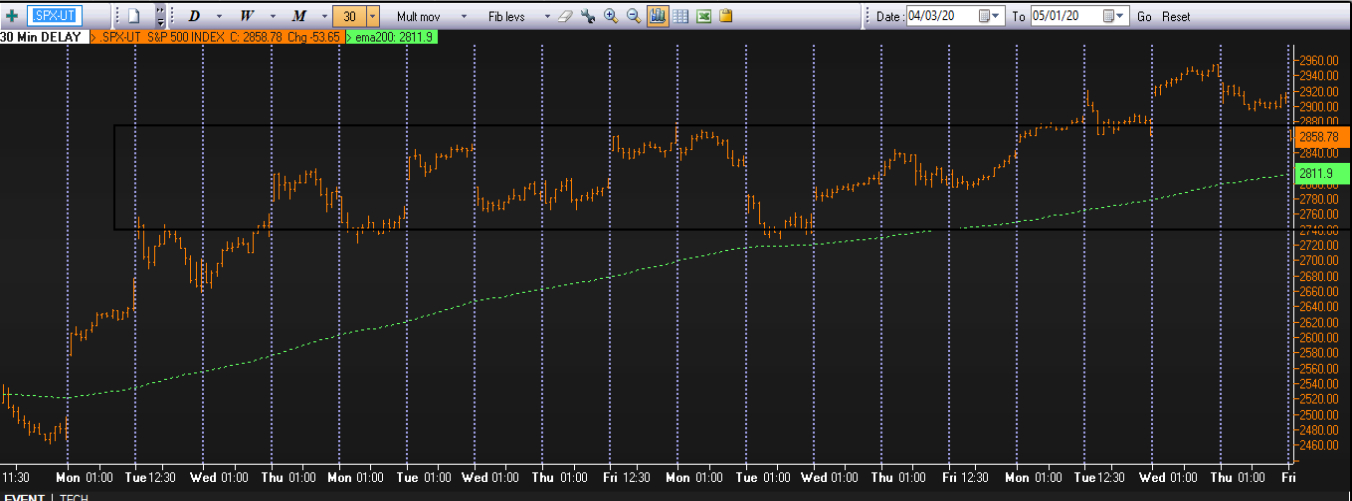
Task: Toggle the highlighted bar chart view button
Action: [x=658, y=16]
